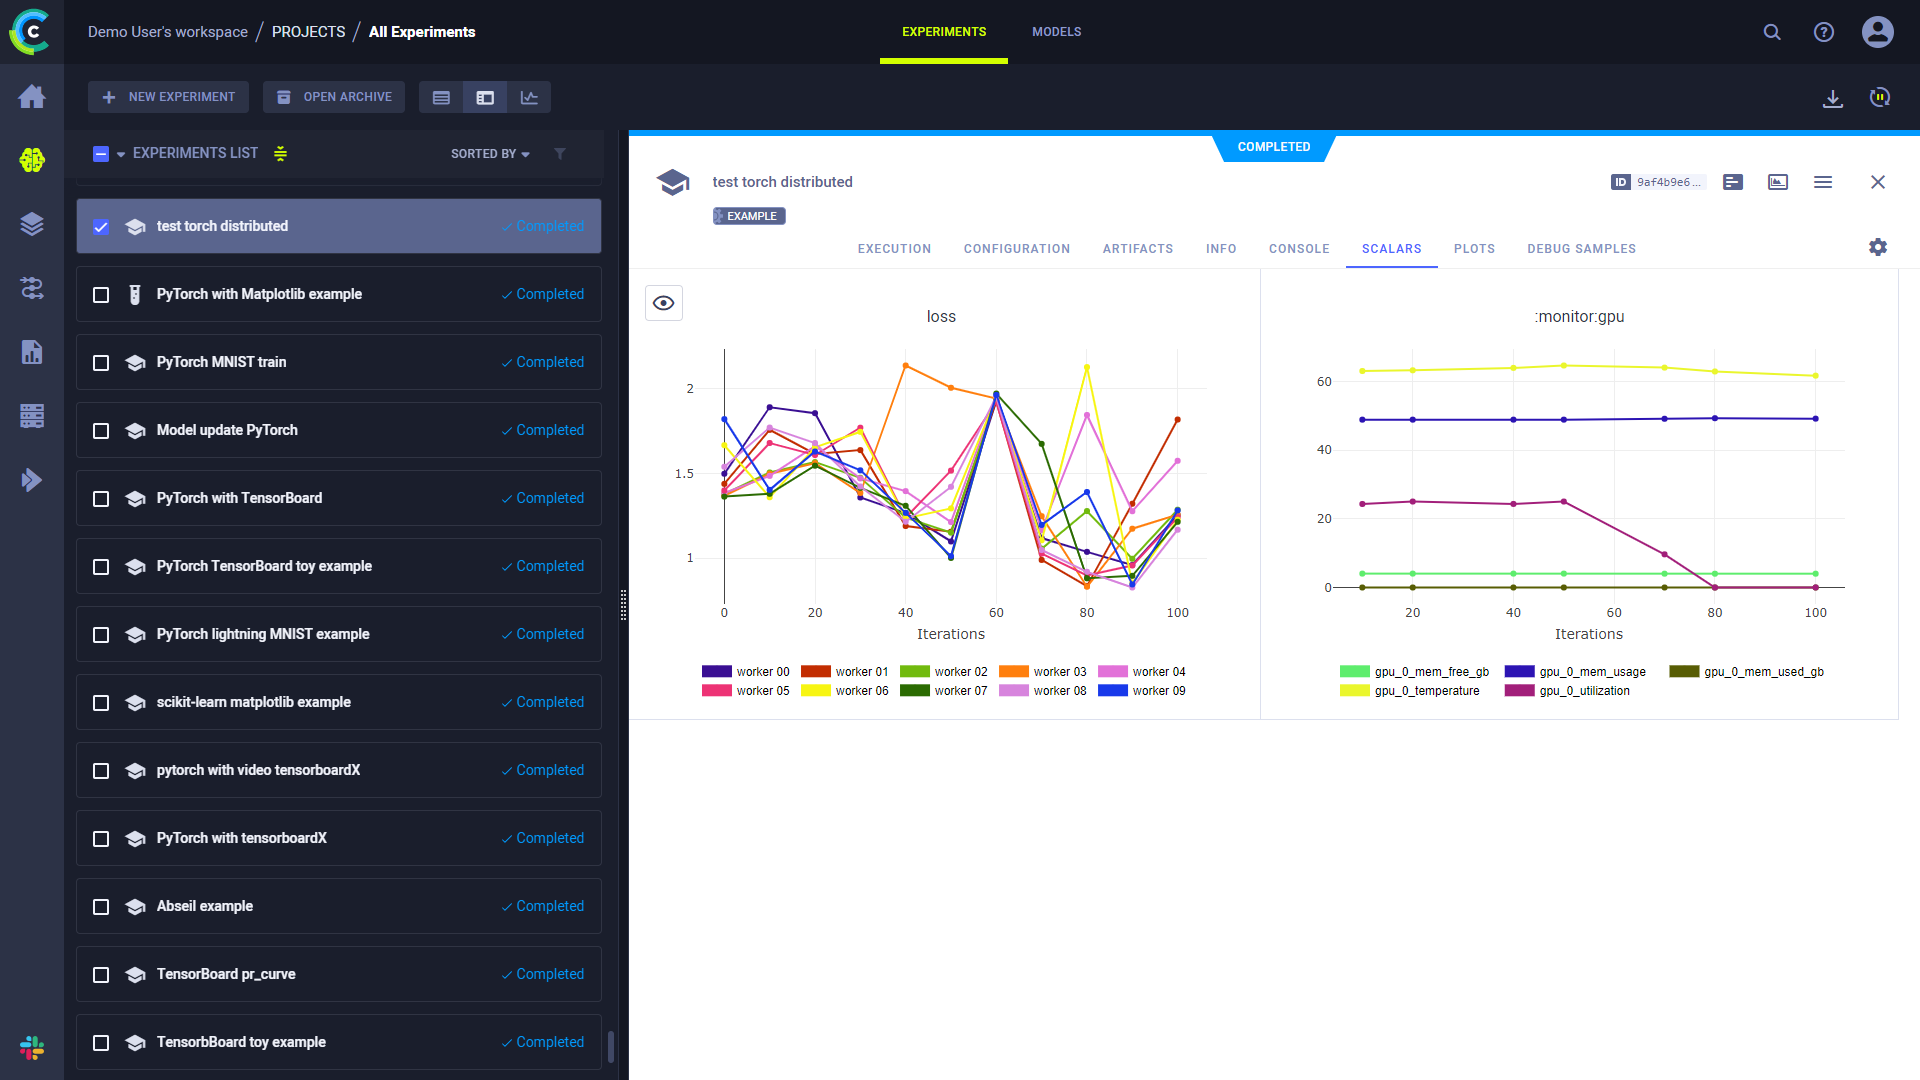Image resolution: width=1920 pixels, height=1080 pixels.
Task: Expand the SORTED BY dropdown
Action: (x=489, y=154)
